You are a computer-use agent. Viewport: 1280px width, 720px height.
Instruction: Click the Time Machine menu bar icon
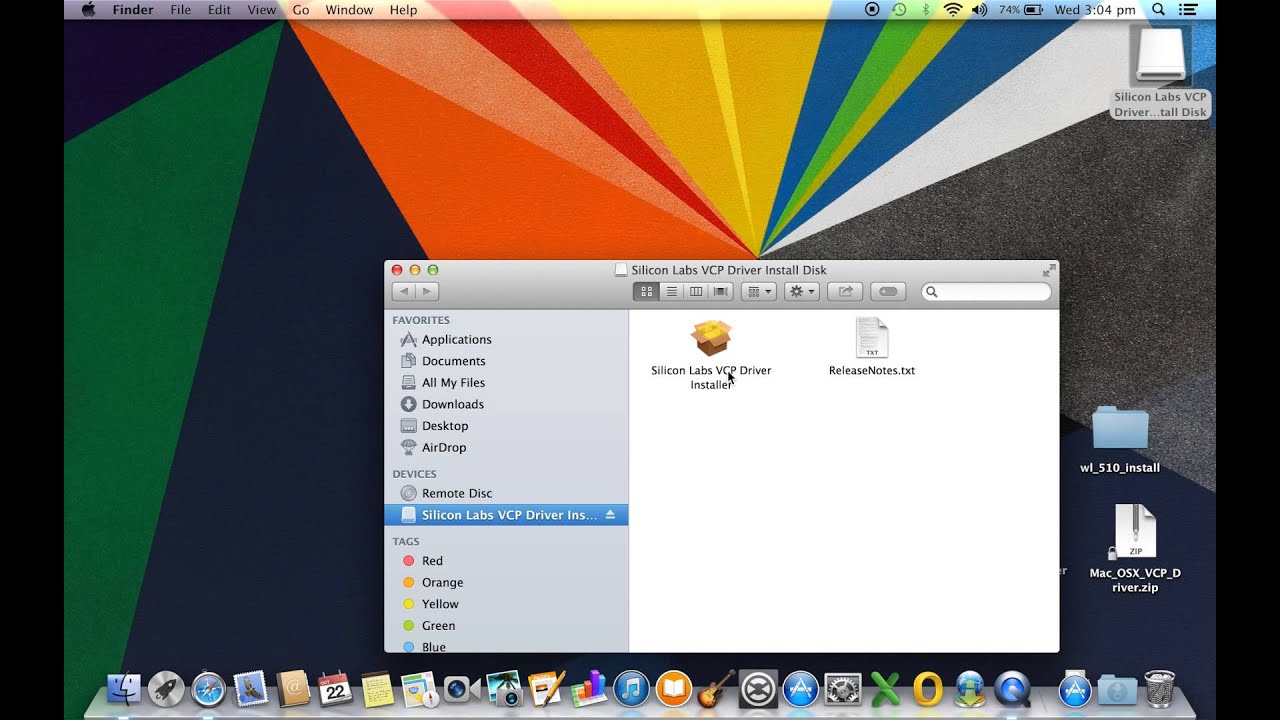click(x=899, y=10)
